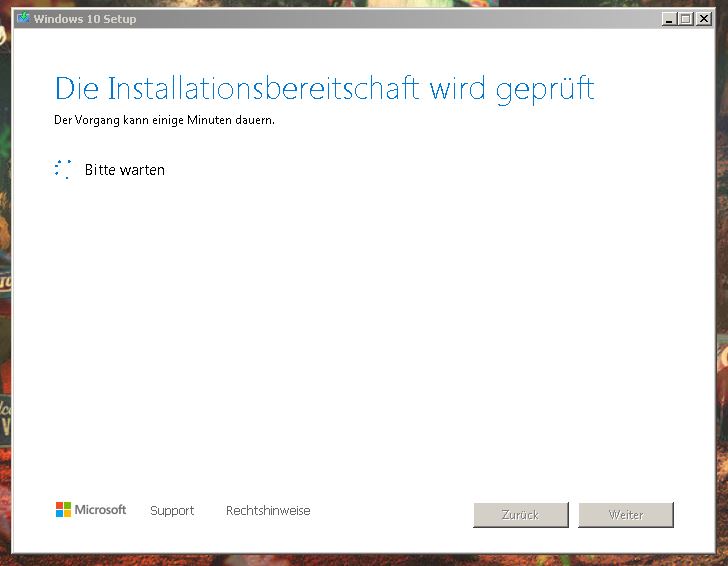Close the Windows 10 Setup window
This screenshot has width=728, height=566.
[704, 19]
